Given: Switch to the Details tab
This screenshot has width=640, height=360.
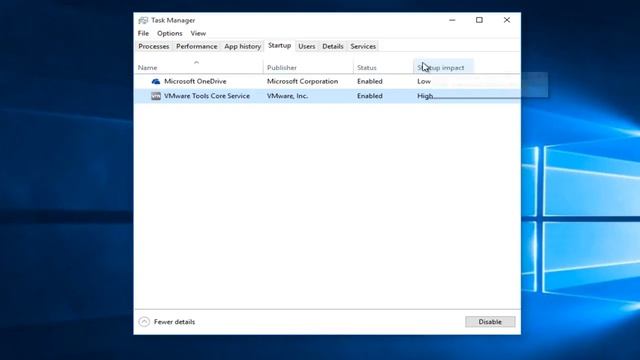Looking at the screenshot, I should 333,47.
